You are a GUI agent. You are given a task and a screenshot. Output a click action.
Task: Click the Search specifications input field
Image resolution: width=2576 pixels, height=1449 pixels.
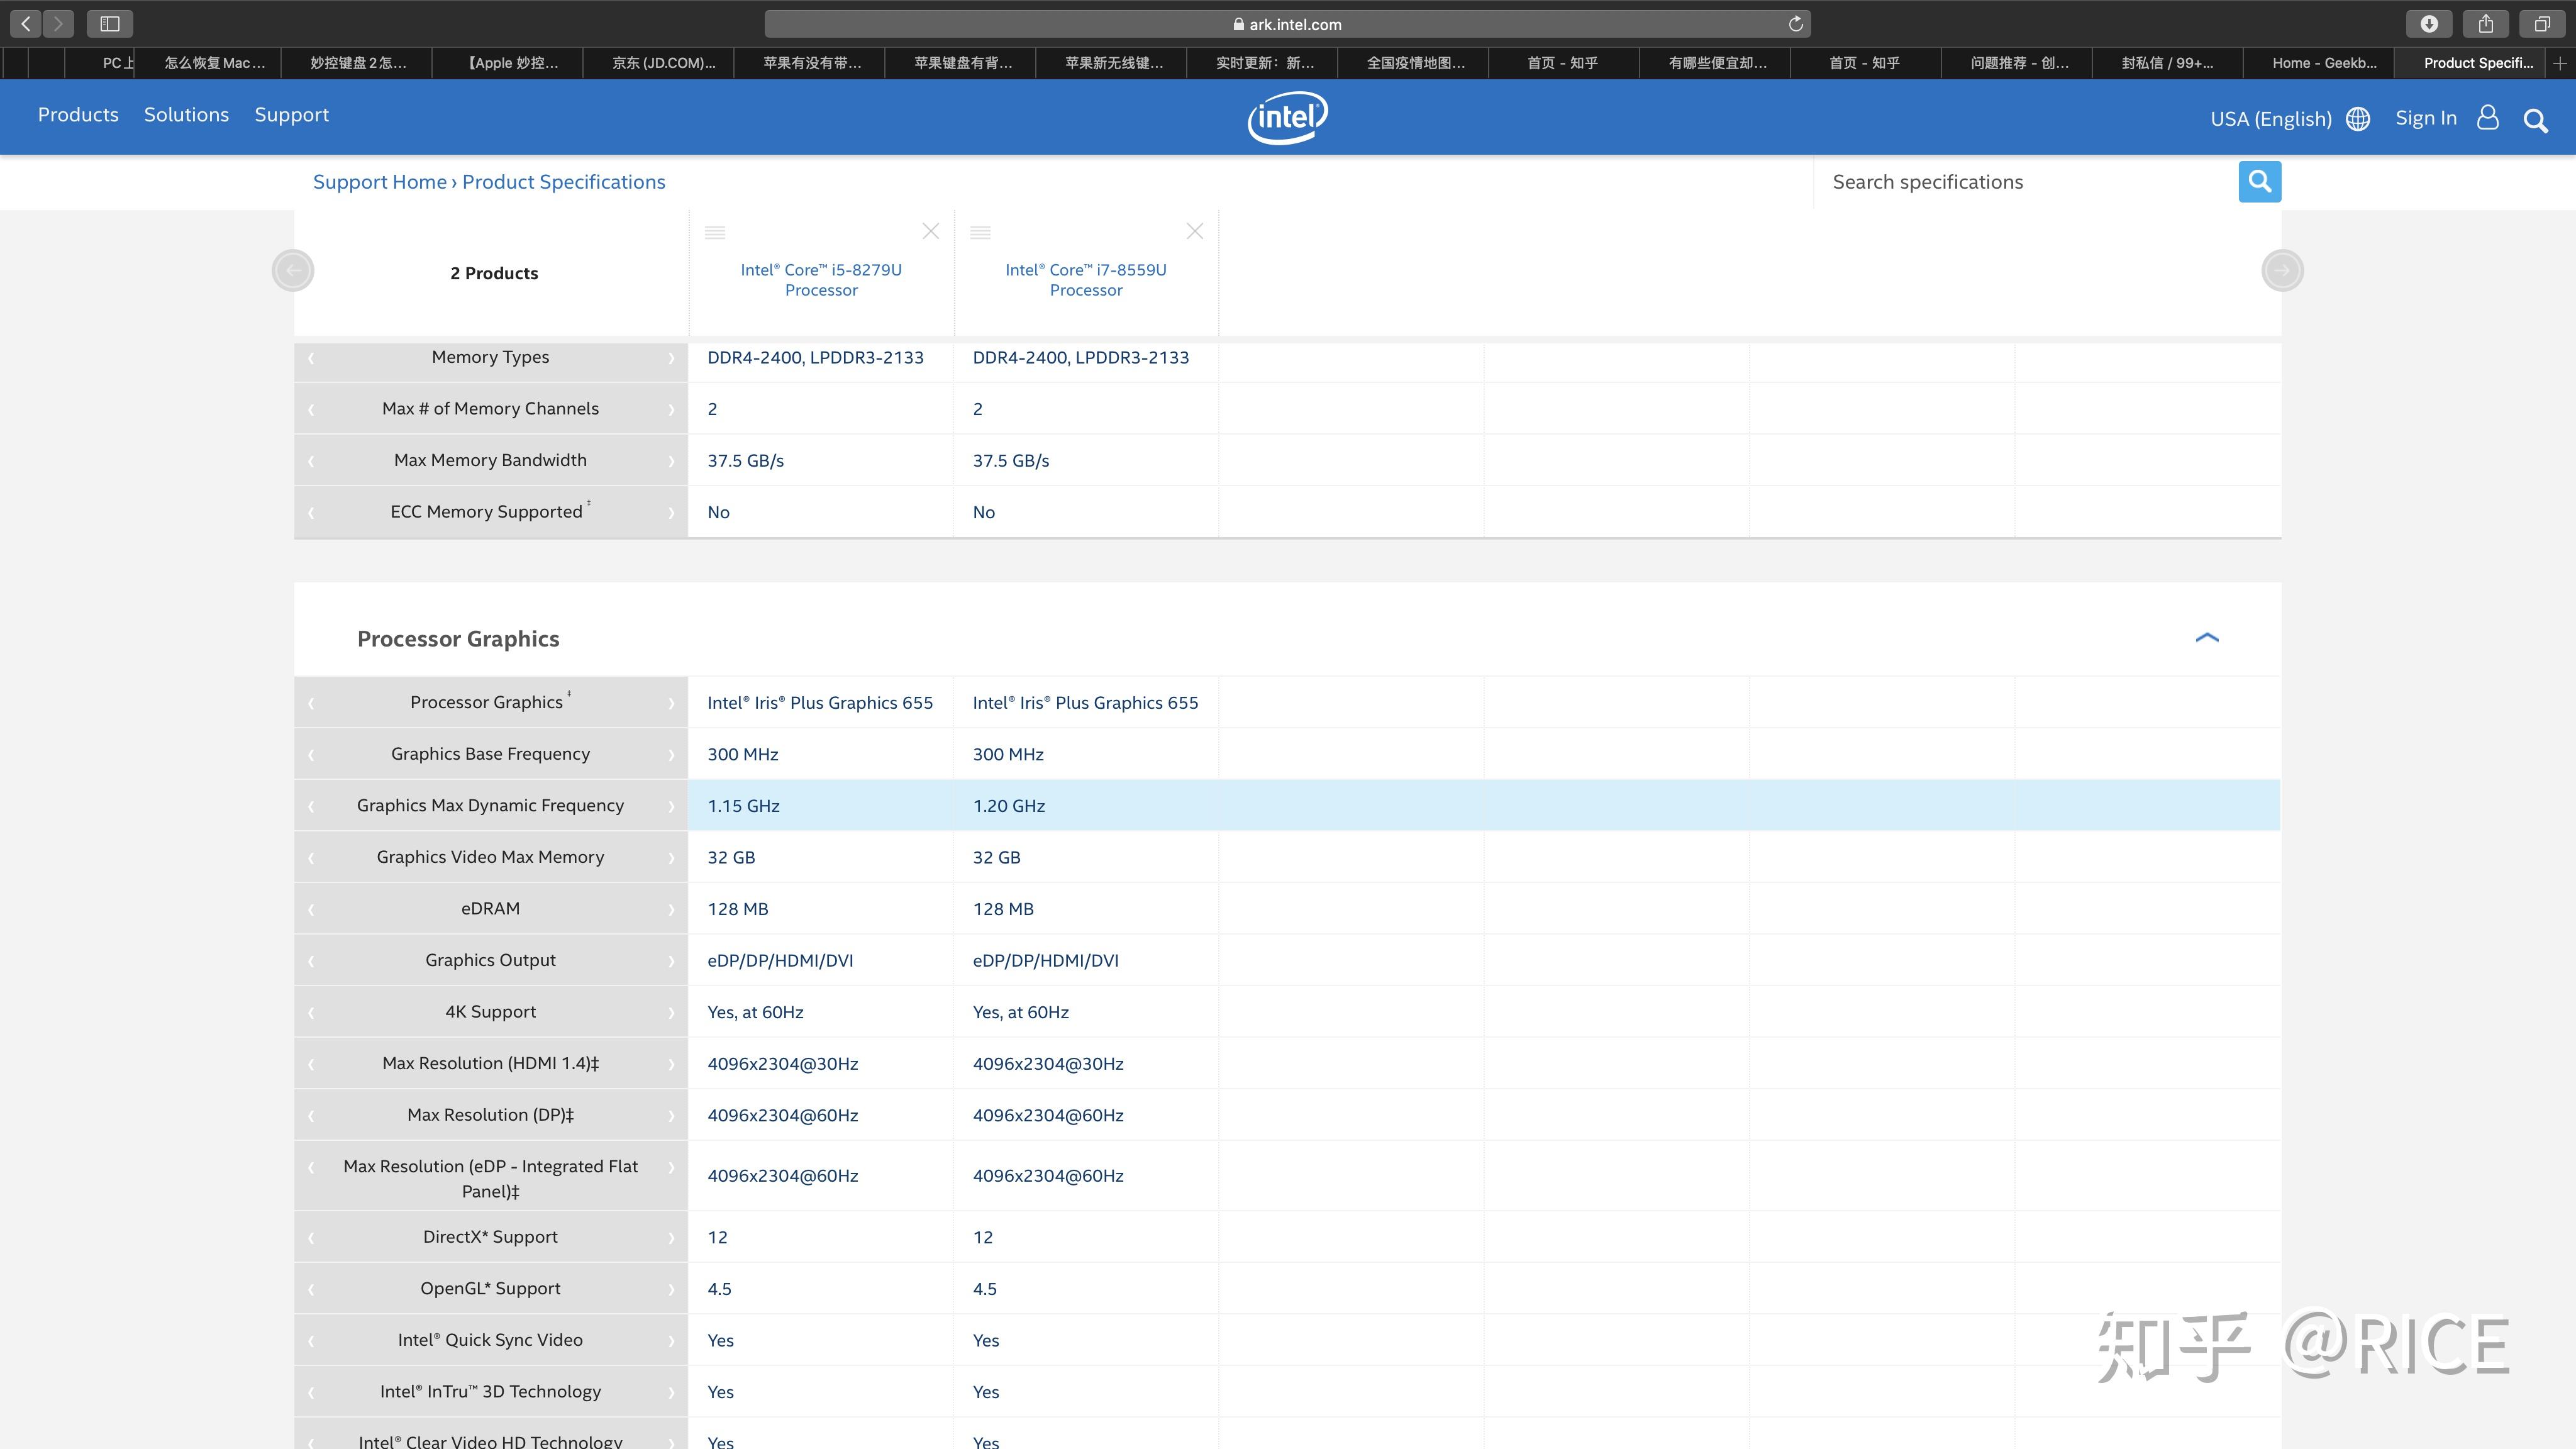point(2025,182)
